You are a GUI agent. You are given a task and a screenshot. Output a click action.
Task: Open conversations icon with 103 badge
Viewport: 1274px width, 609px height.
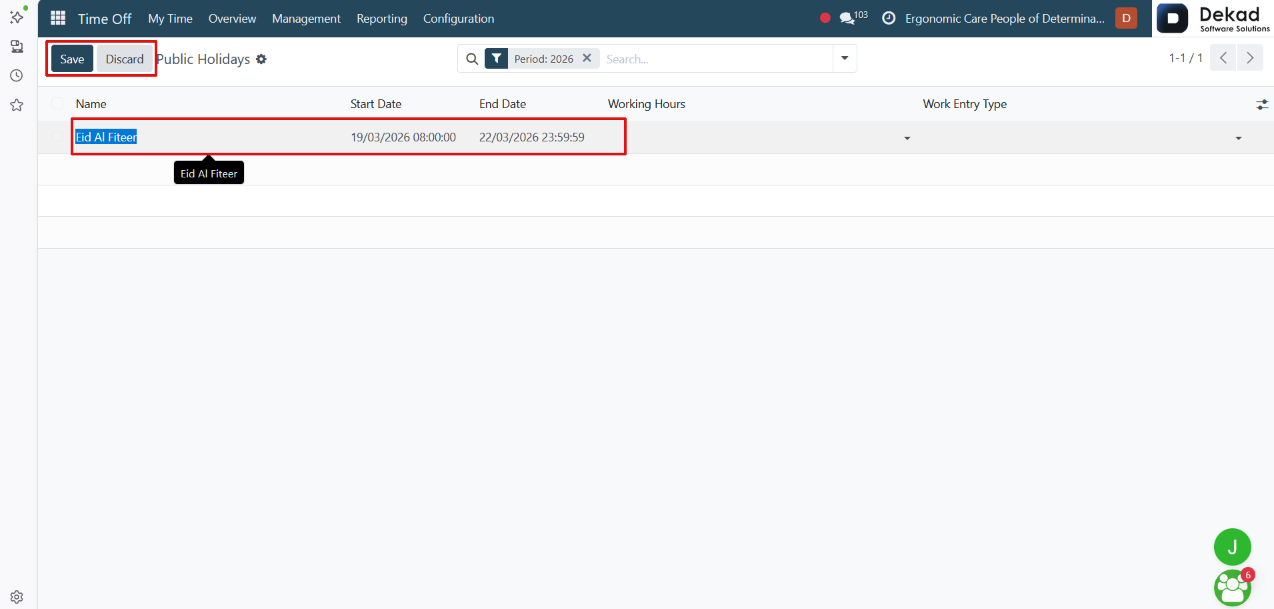[x=853, y=18]
